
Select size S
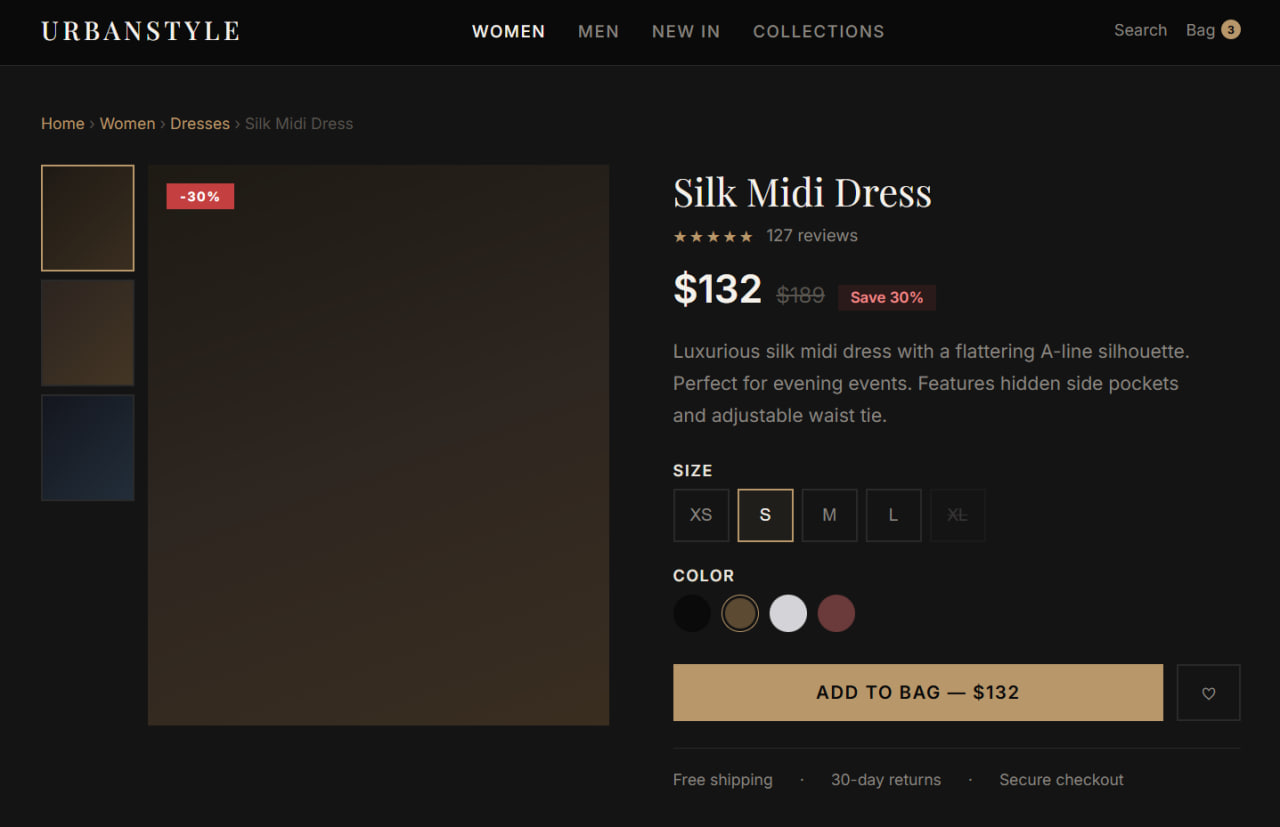pos(765,515)
